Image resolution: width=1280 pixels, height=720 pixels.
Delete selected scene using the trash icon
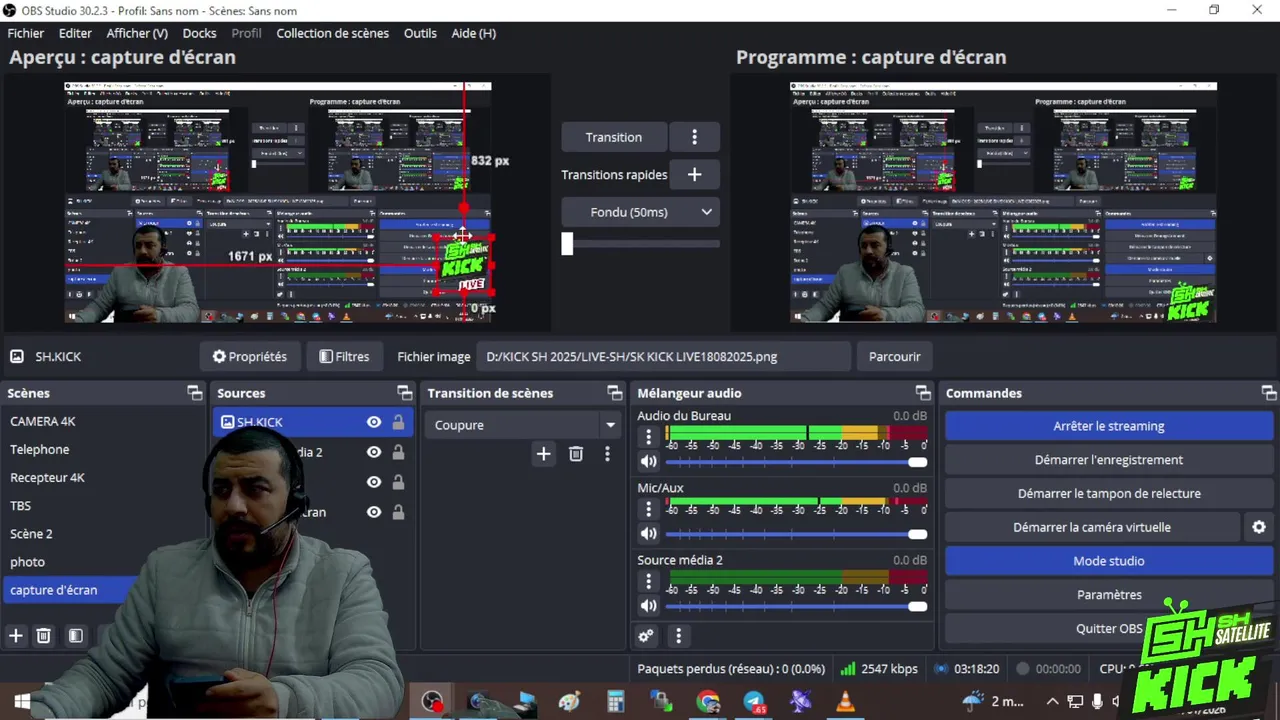(44, 636)
